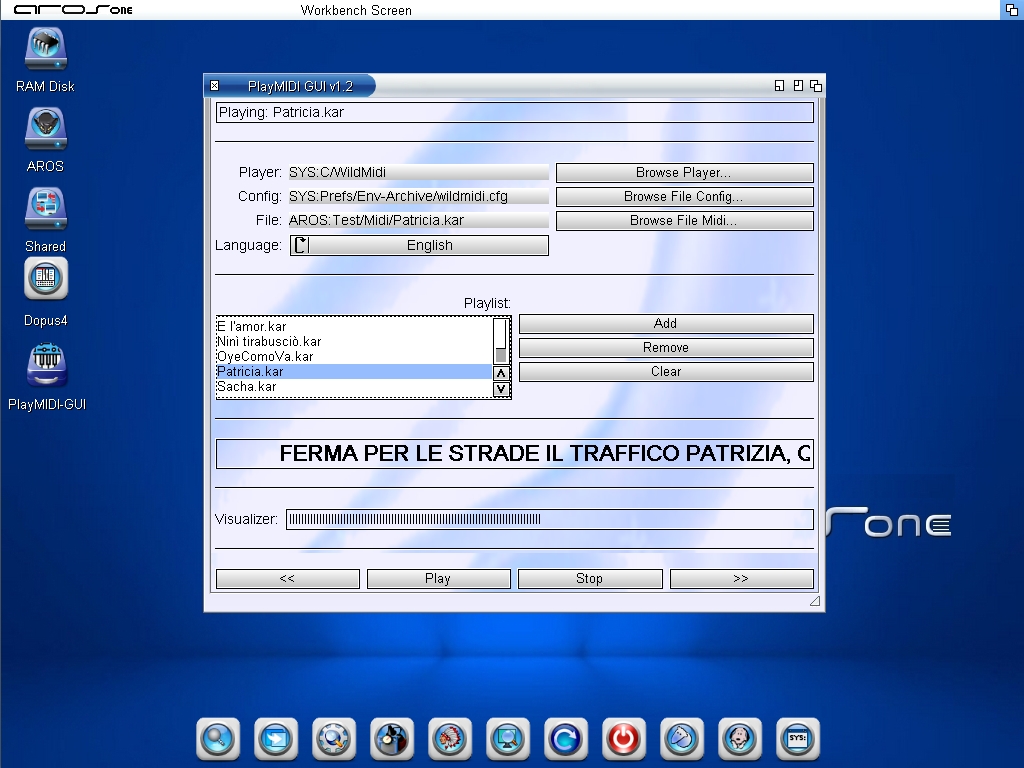This screenshot has height=768, width=1024.
Task: Select Patricia.kar in playlist
Action: coord(354,372)
